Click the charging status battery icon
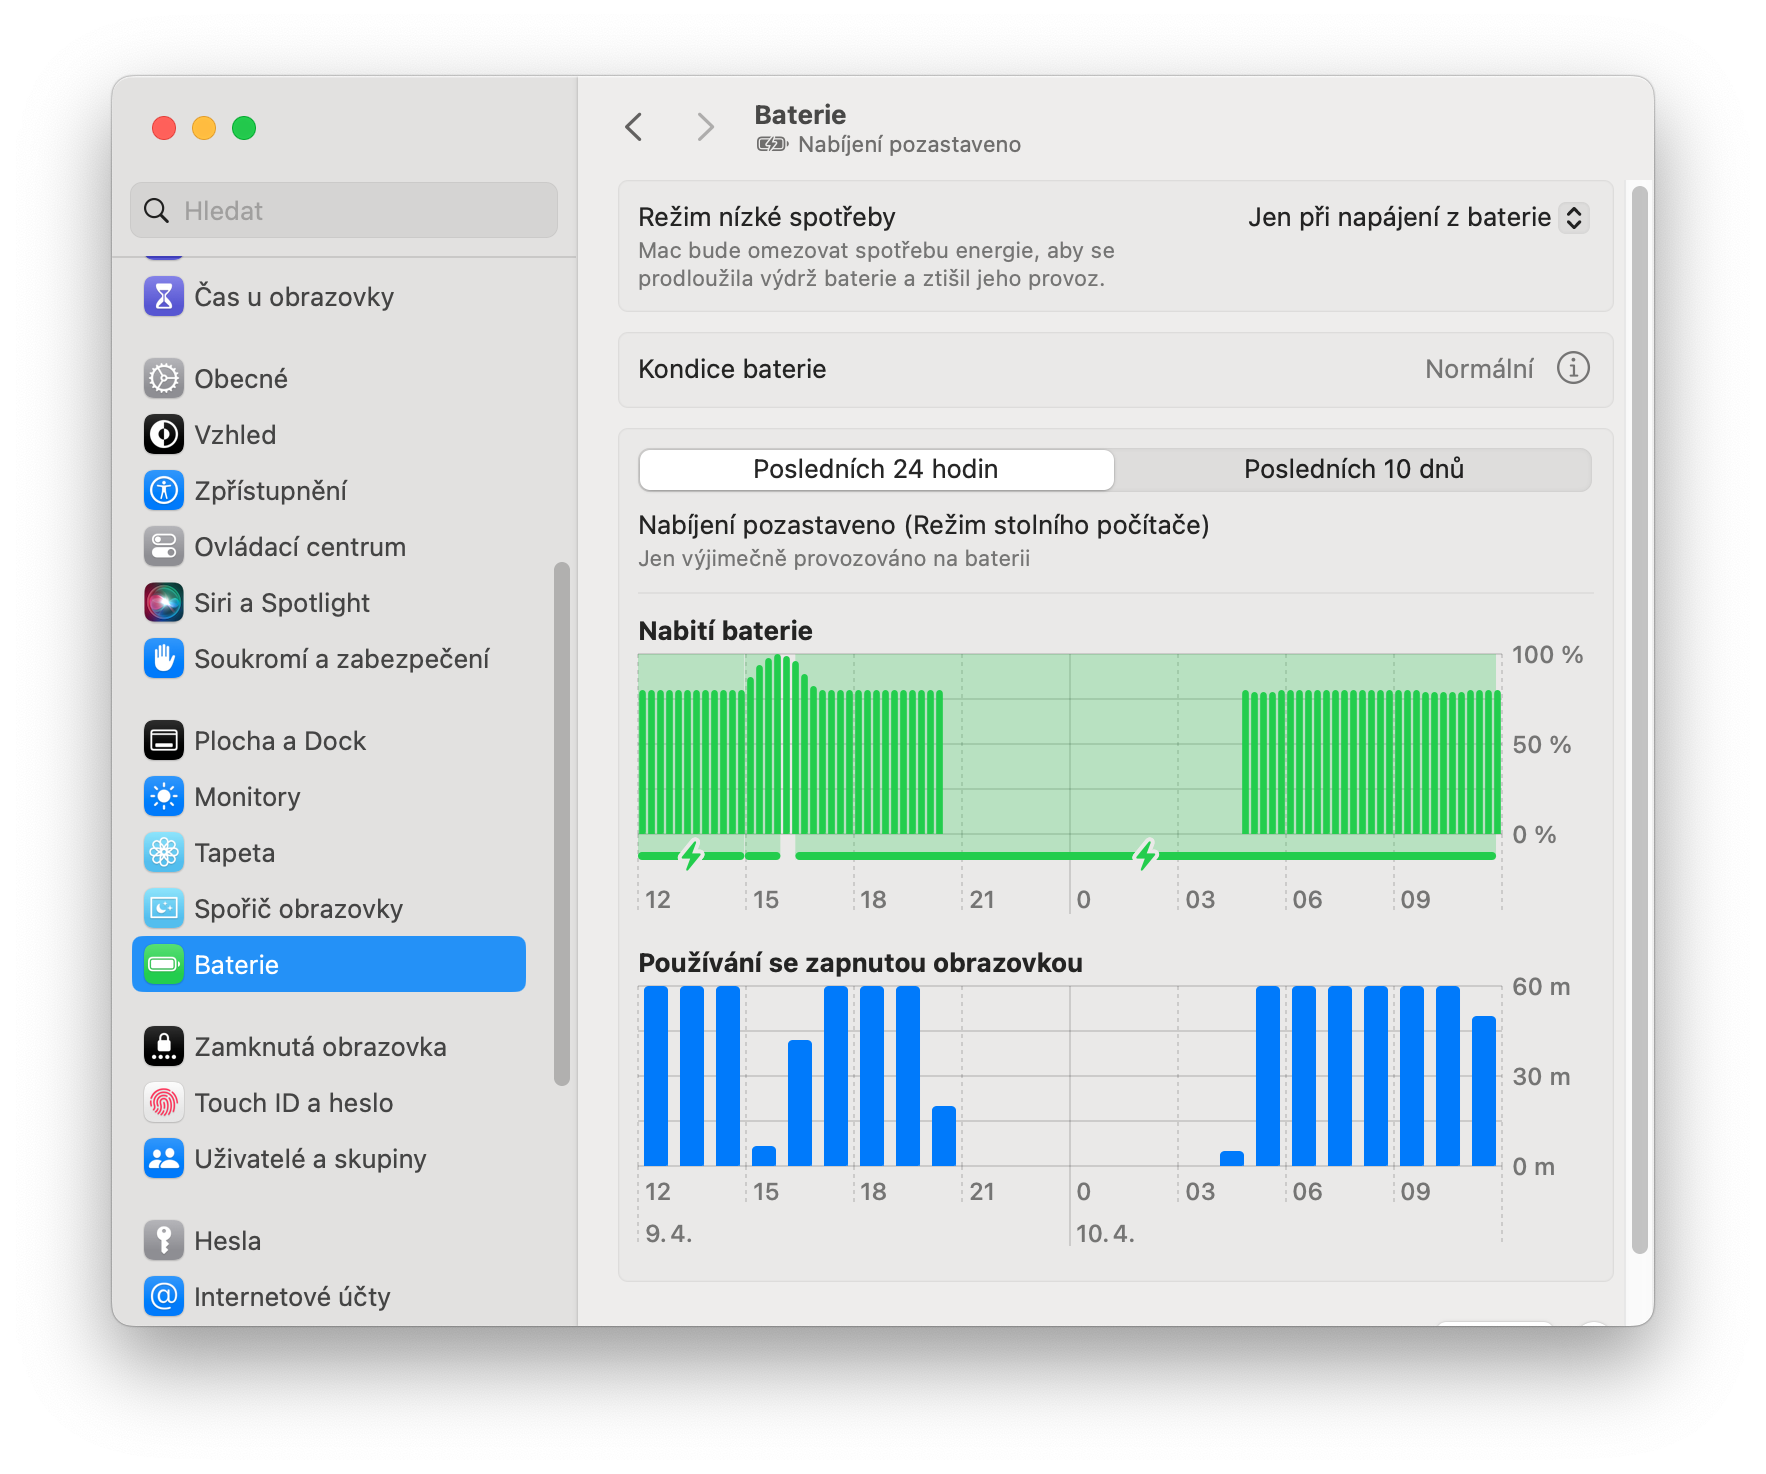 click(772, 145)
